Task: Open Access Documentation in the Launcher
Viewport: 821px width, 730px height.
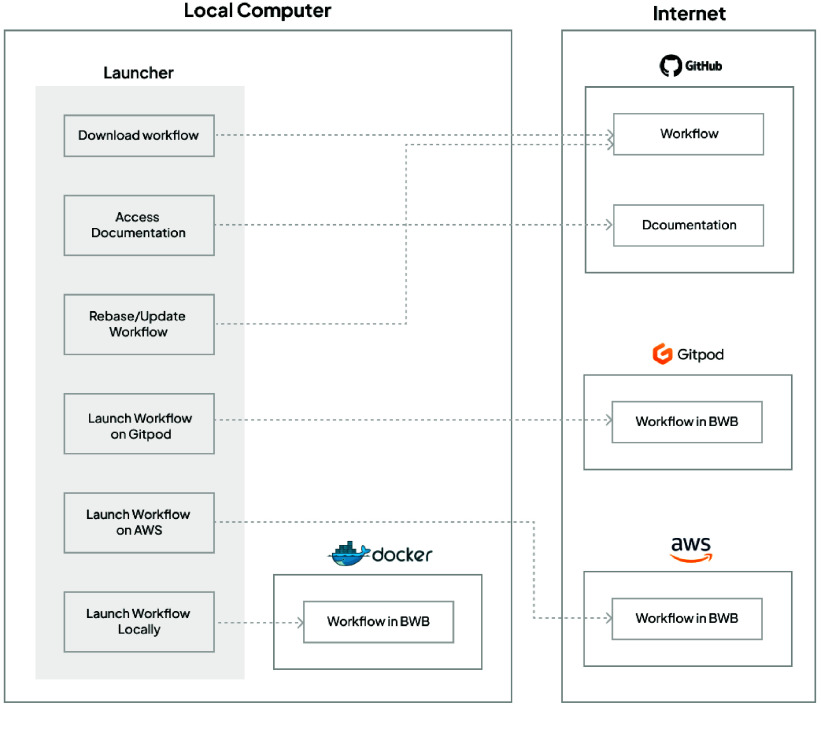Action: click(x=139, y=225)
